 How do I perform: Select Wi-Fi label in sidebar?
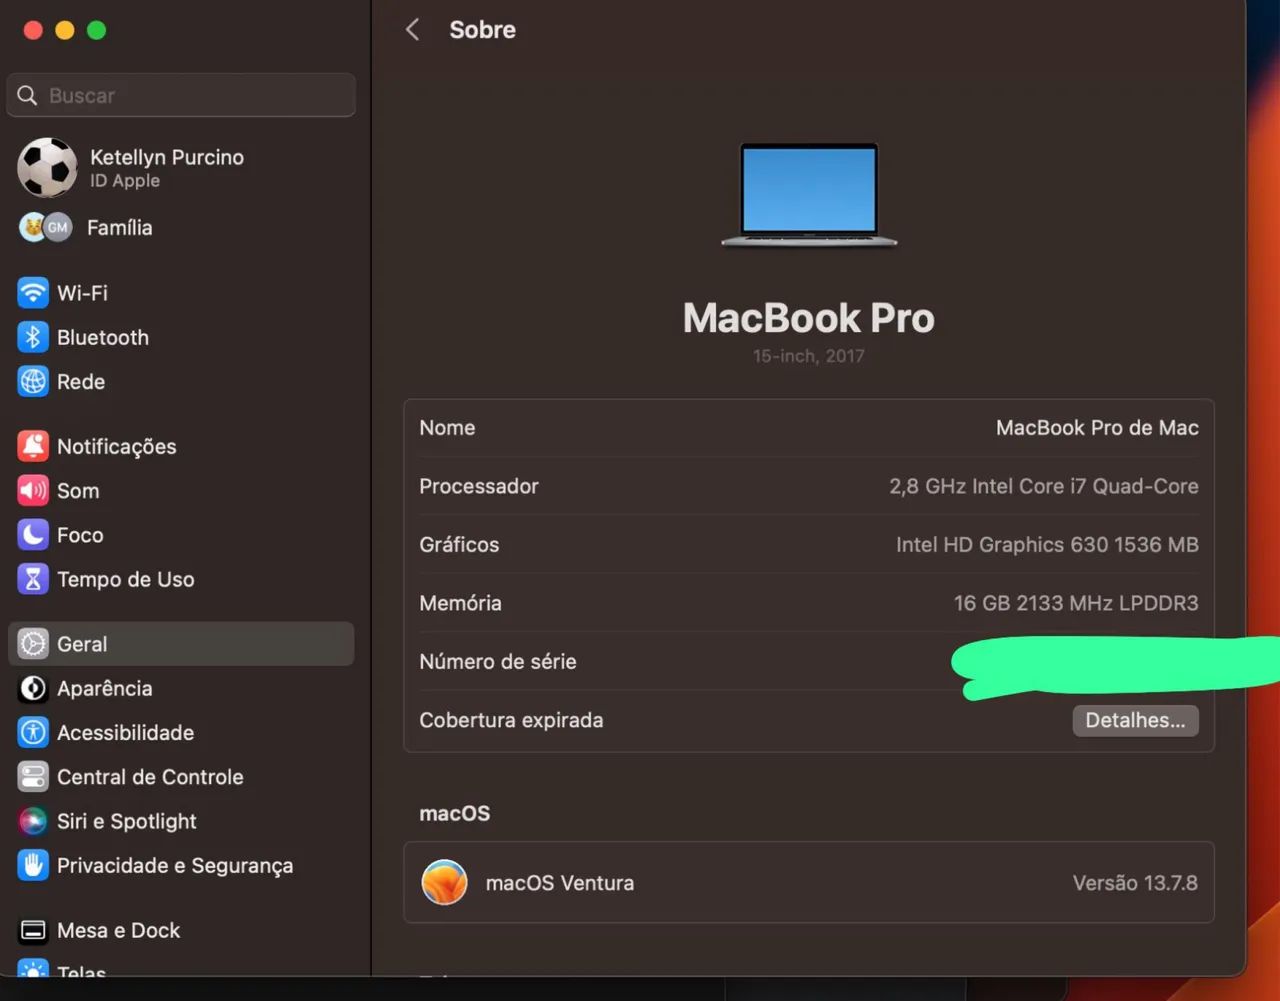click(82, 293)
